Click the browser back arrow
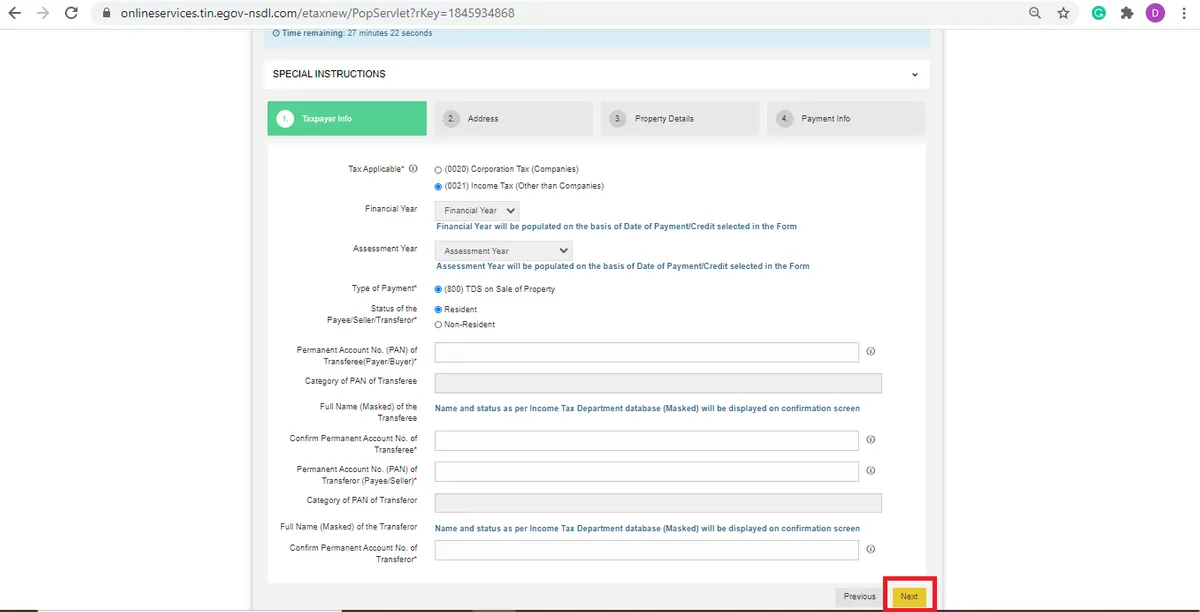 (14, 14)
